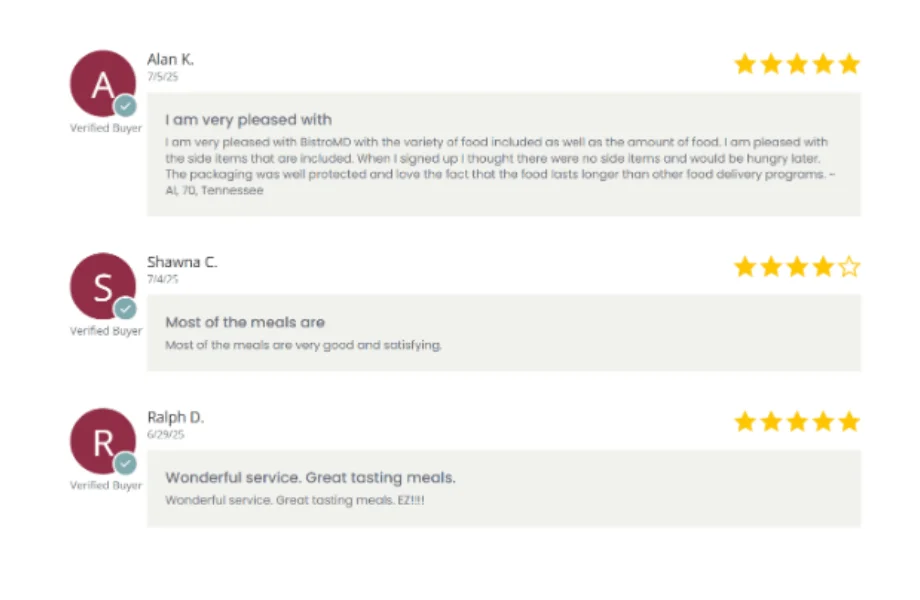The width and height of the screenshot is (920, 600).
Task: Select the first star in Alan's rating
Action: pyautogui.click(x=745, y=63)
